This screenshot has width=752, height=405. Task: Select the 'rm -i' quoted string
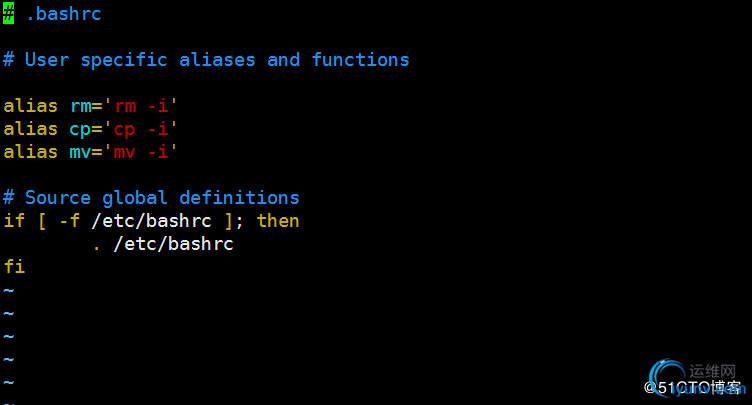(x=141, y=106)
